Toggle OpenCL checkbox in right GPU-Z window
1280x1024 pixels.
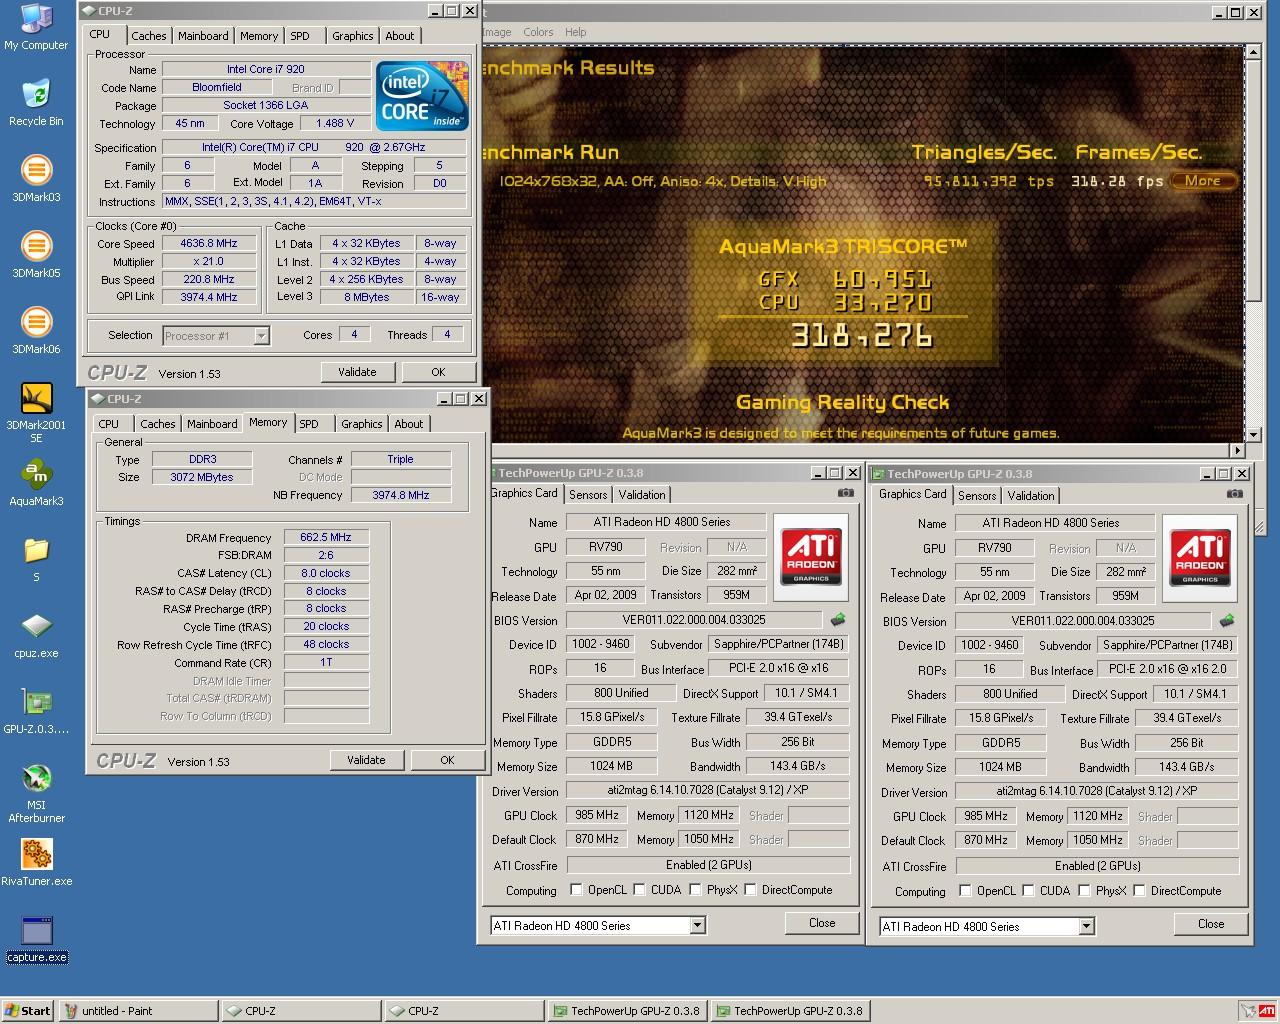(x=965, y=891)
